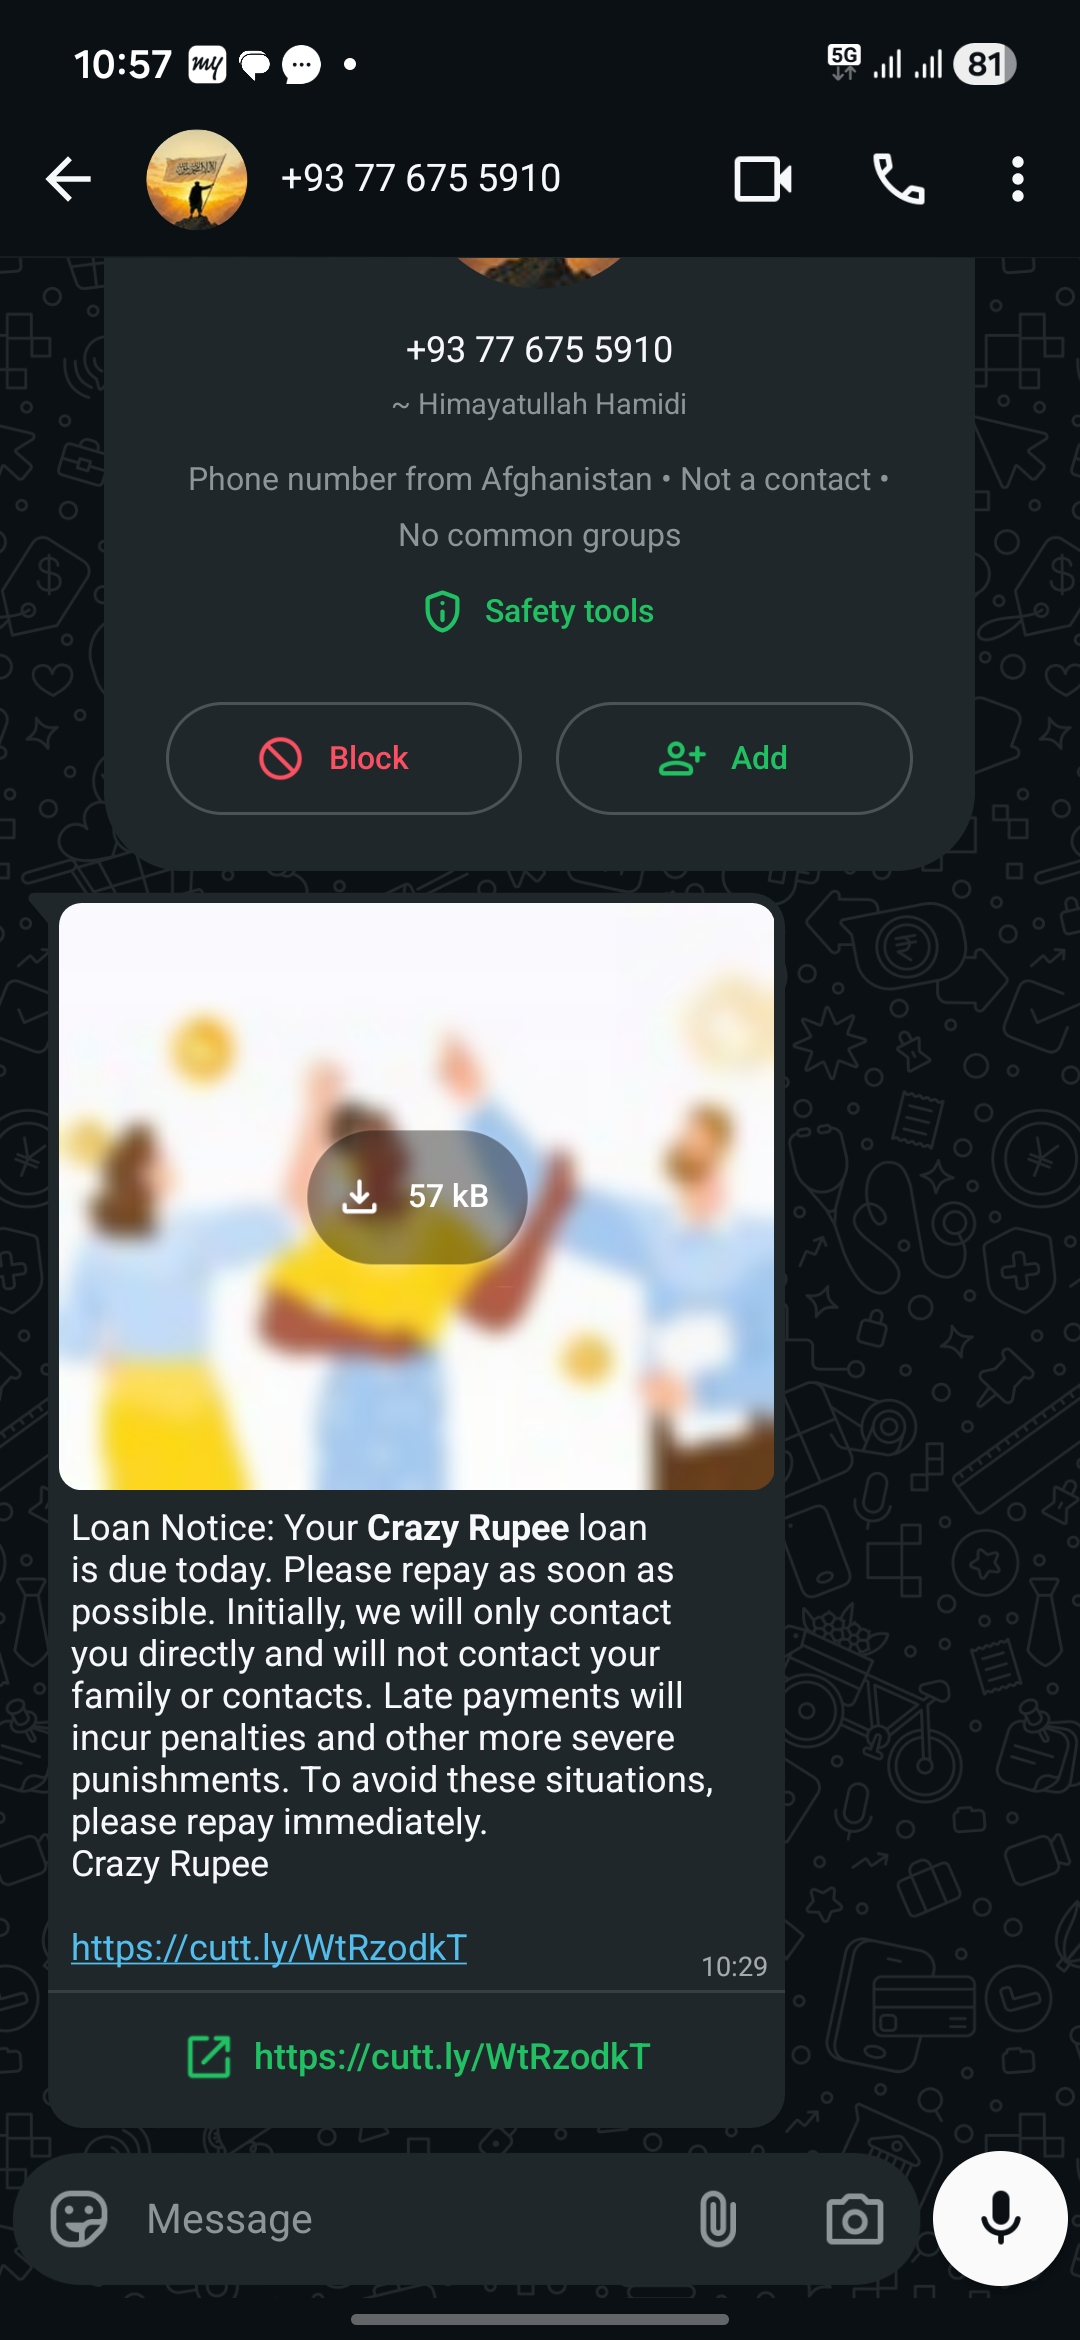Start a video call with this number
Viewport: 1080px width, 2340px height.
tap(763, 180)
